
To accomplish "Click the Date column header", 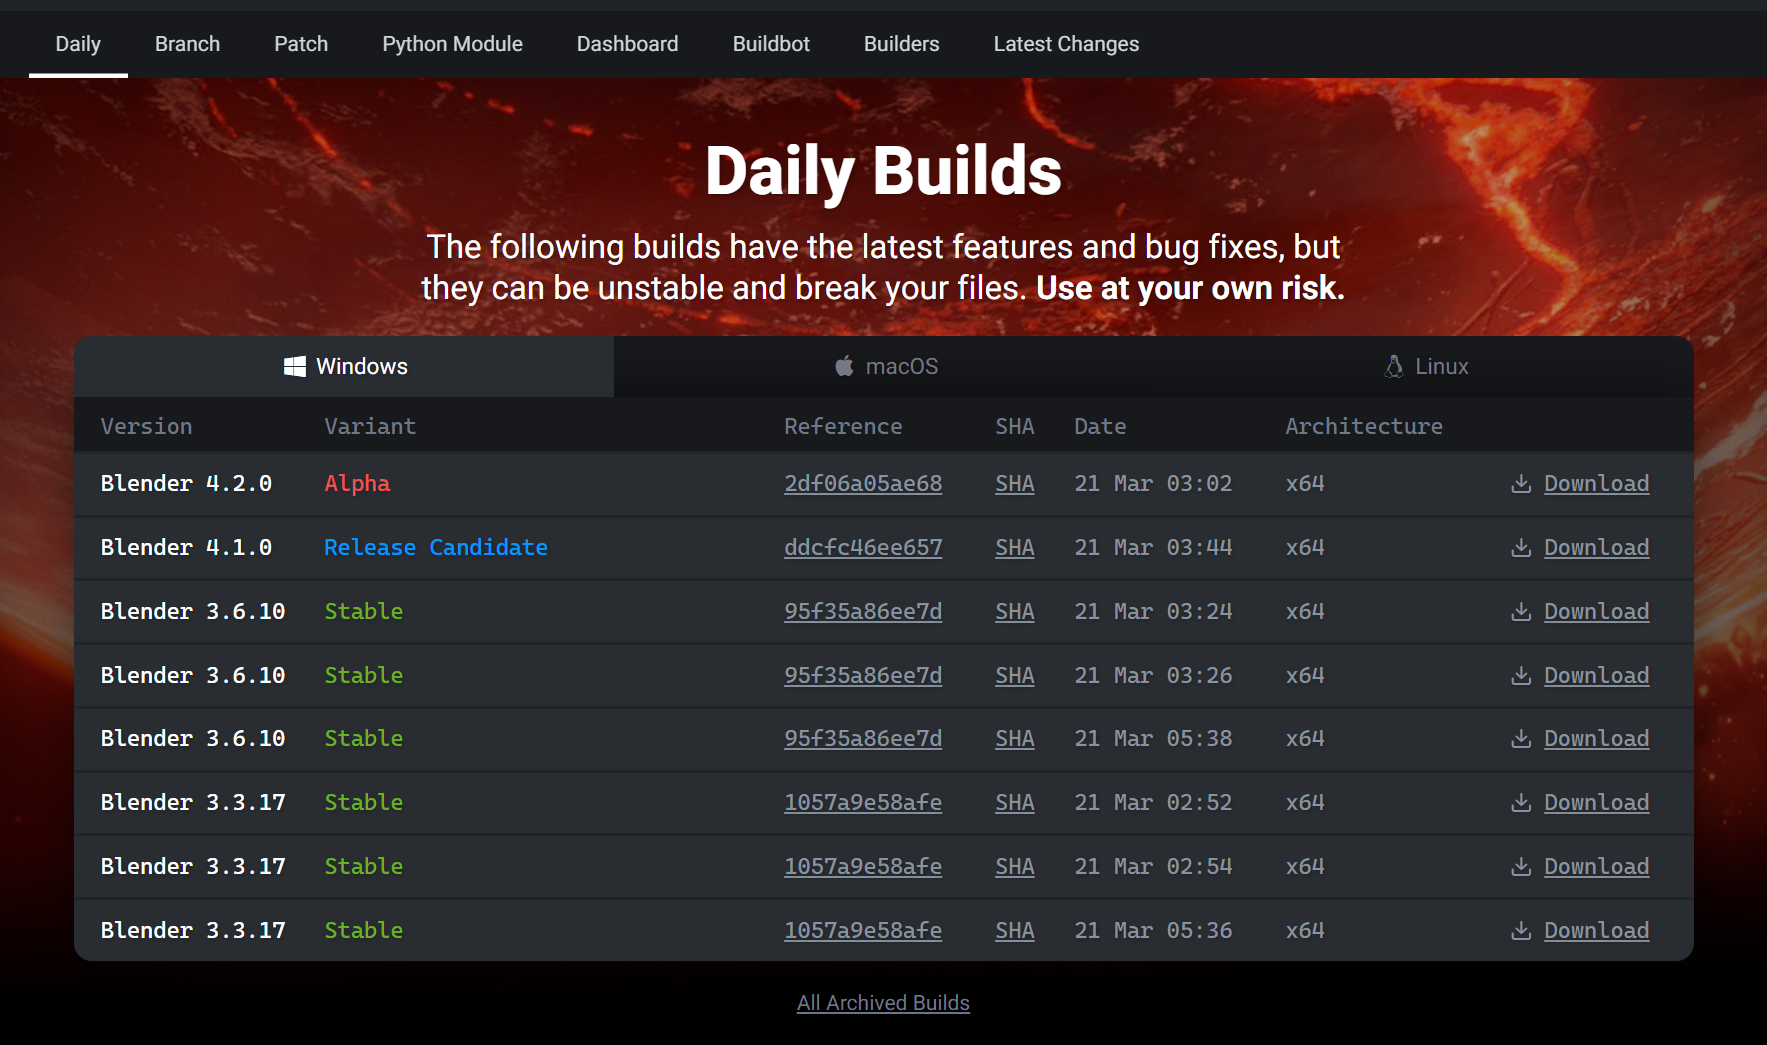I will 1100,427.
